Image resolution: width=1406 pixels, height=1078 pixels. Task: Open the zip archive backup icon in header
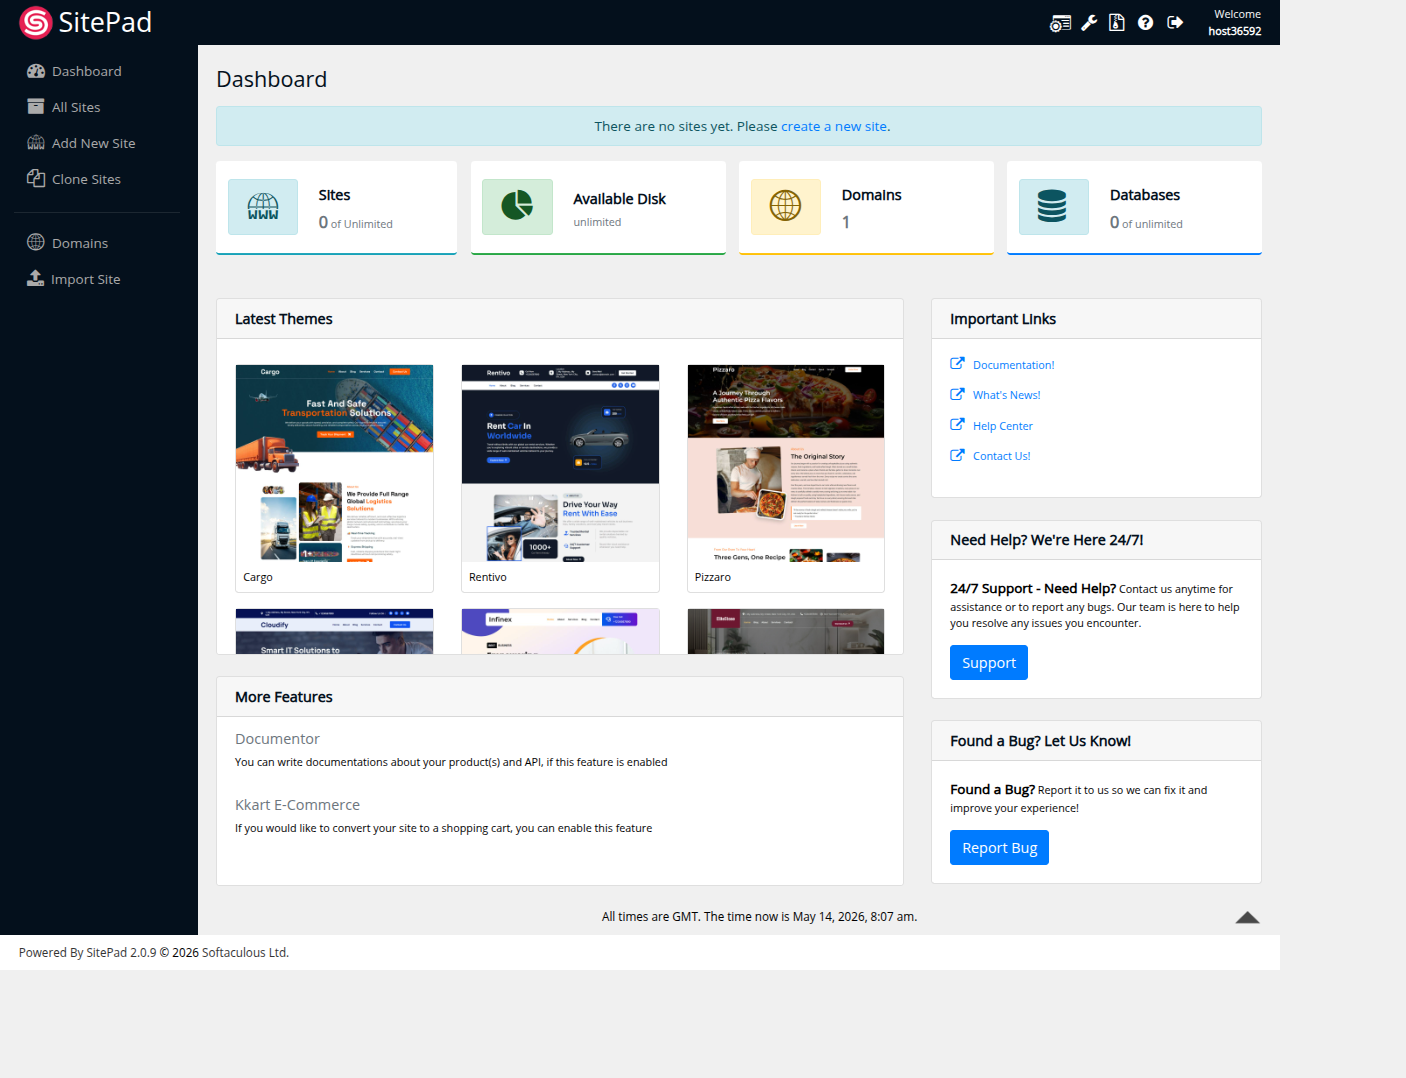1117,23
